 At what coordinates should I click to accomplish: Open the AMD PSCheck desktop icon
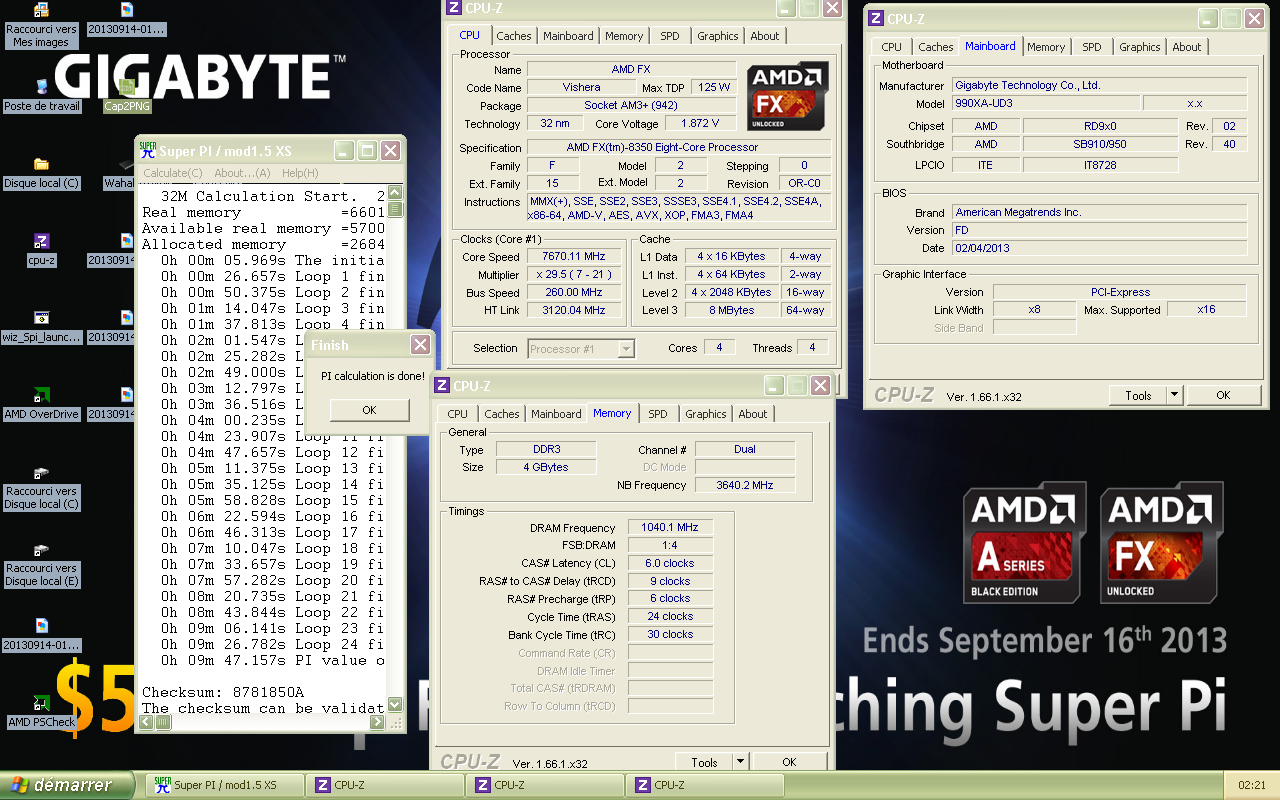(41, 712)
